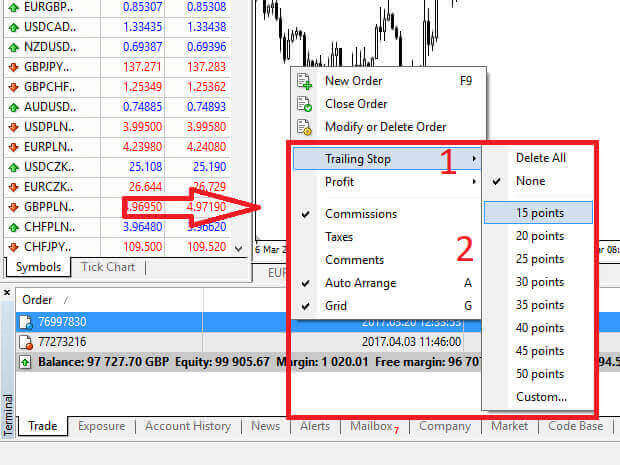The height and width of the screenshot is (465, 620).
Task: Click the Balance row icon in Terminal
Action: pyautogui.click(x=27, y=361)
